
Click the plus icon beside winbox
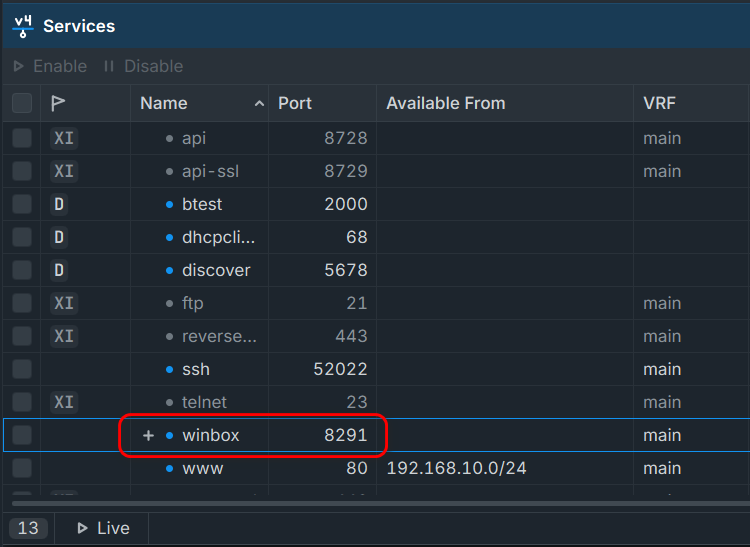148,435
